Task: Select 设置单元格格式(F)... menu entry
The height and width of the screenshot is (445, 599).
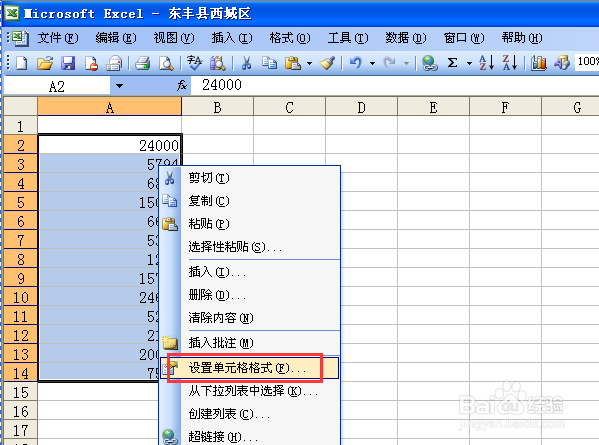Action: click(249, 368)
